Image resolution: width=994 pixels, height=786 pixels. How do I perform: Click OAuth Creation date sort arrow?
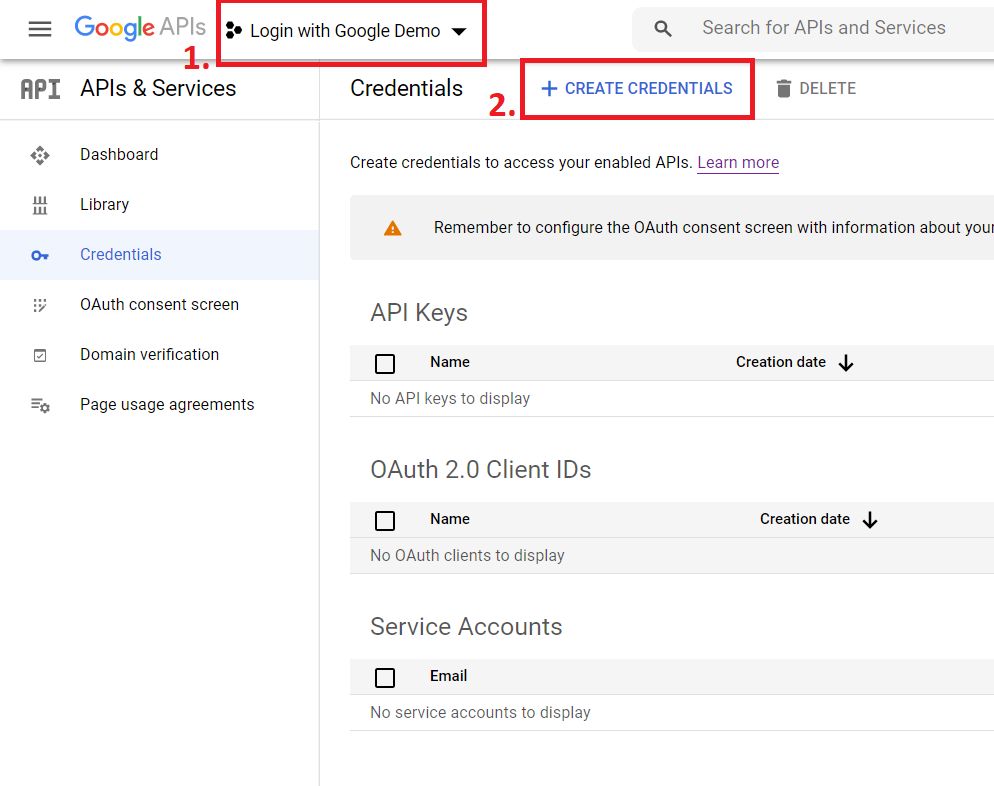870,520
